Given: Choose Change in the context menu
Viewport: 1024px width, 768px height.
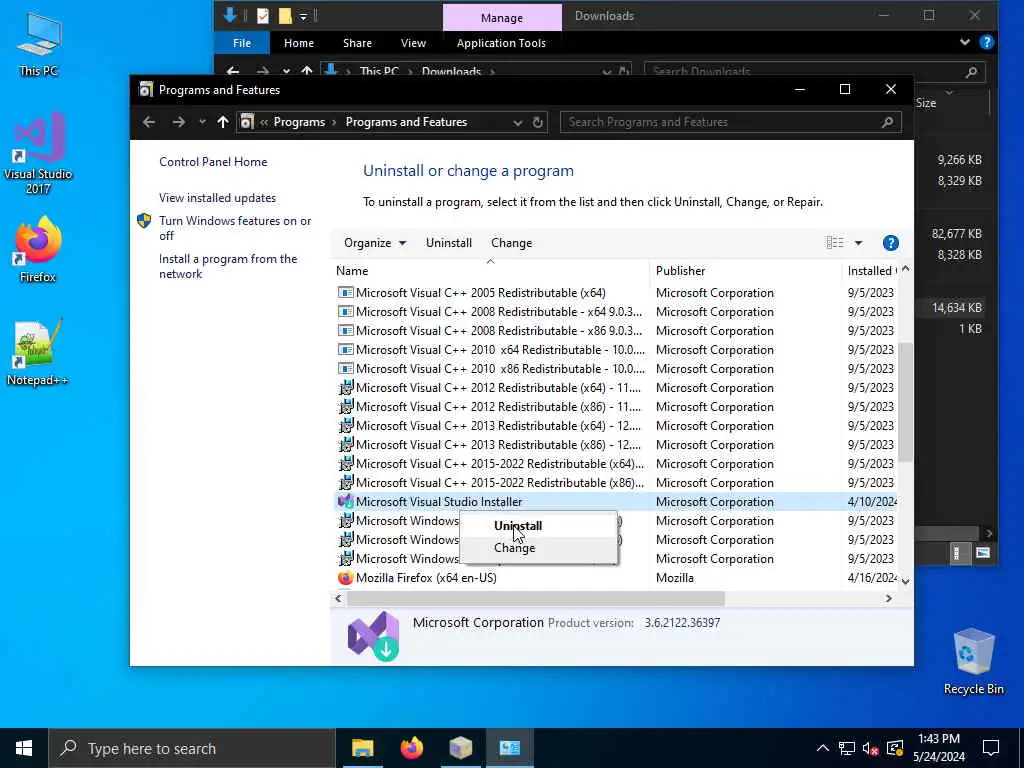Looking at the screenshot, I should point(515,548).
